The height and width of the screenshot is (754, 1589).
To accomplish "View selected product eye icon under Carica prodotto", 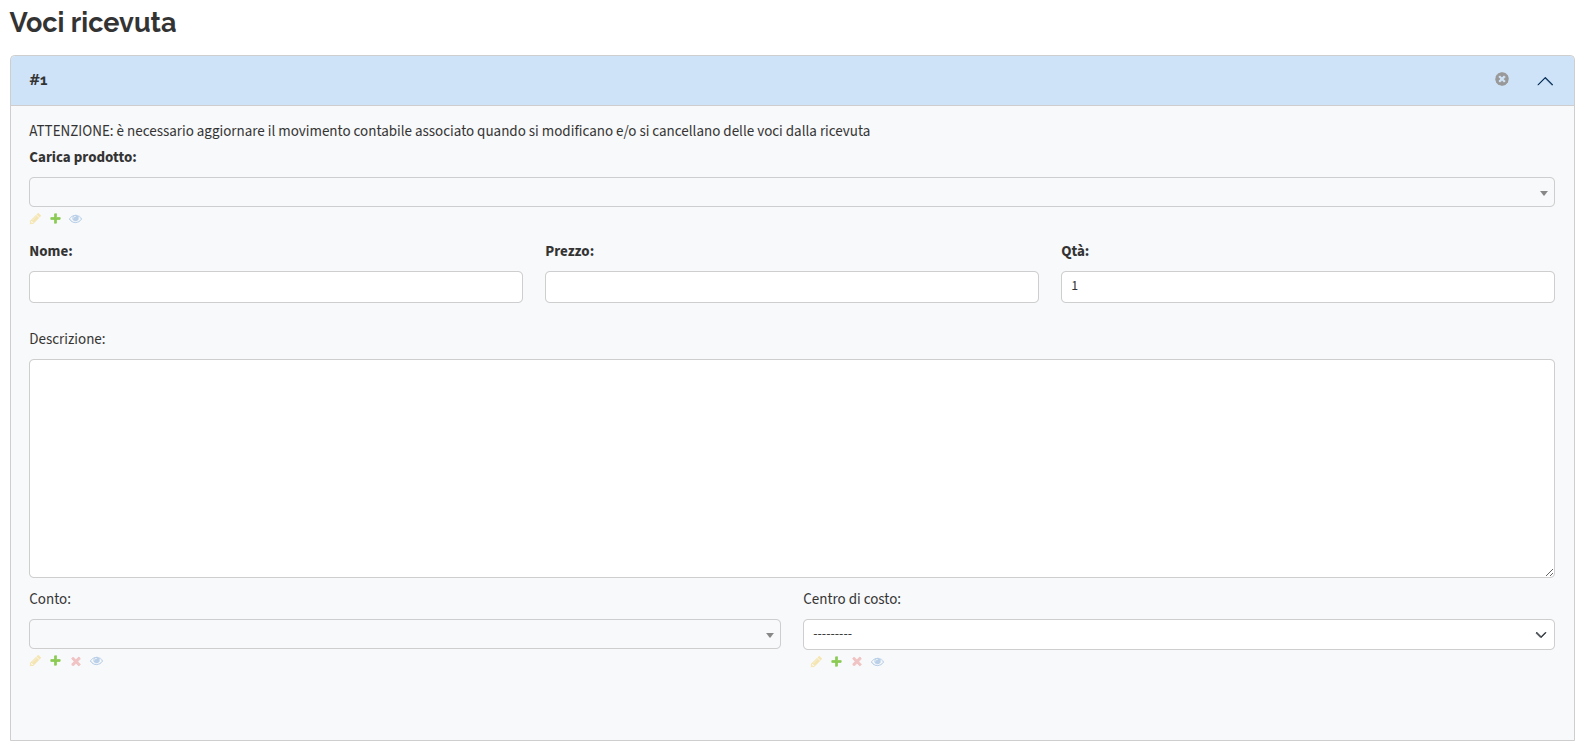I will tap(76, 219).
